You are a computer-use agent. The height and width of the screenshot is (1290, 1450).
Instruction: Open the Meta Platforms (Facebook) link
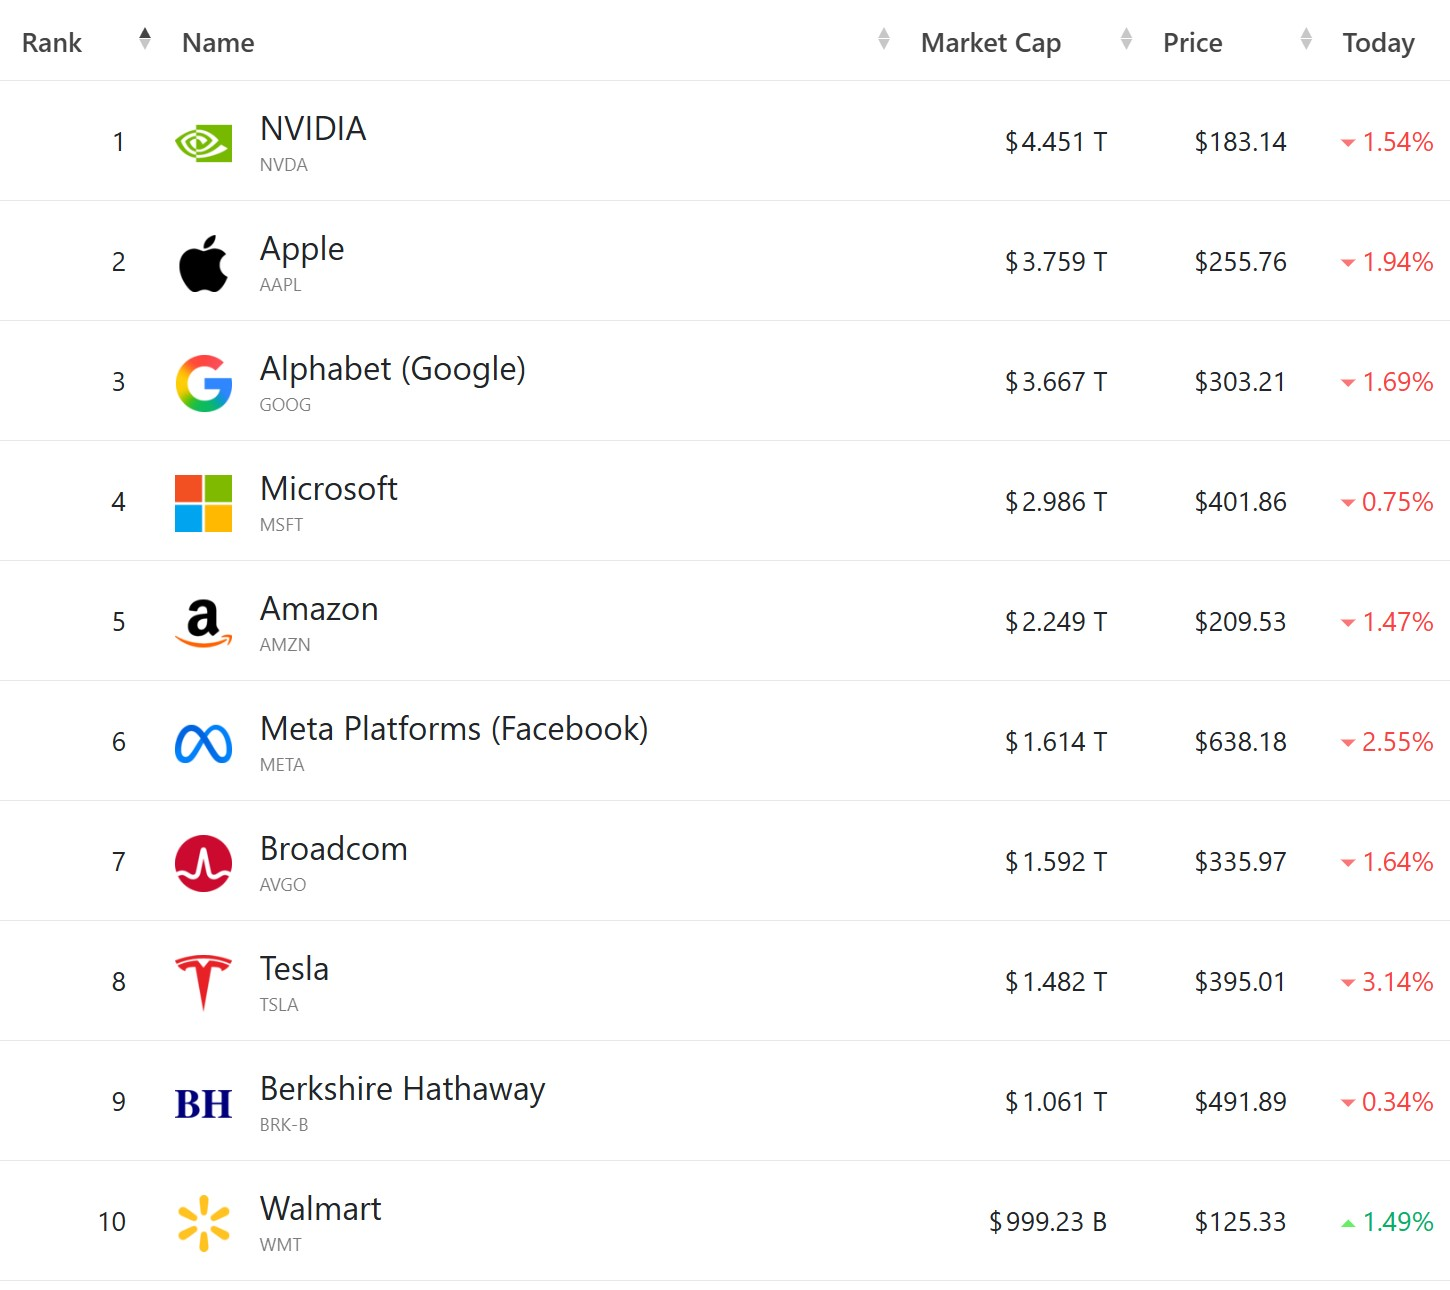coord(454,729)
